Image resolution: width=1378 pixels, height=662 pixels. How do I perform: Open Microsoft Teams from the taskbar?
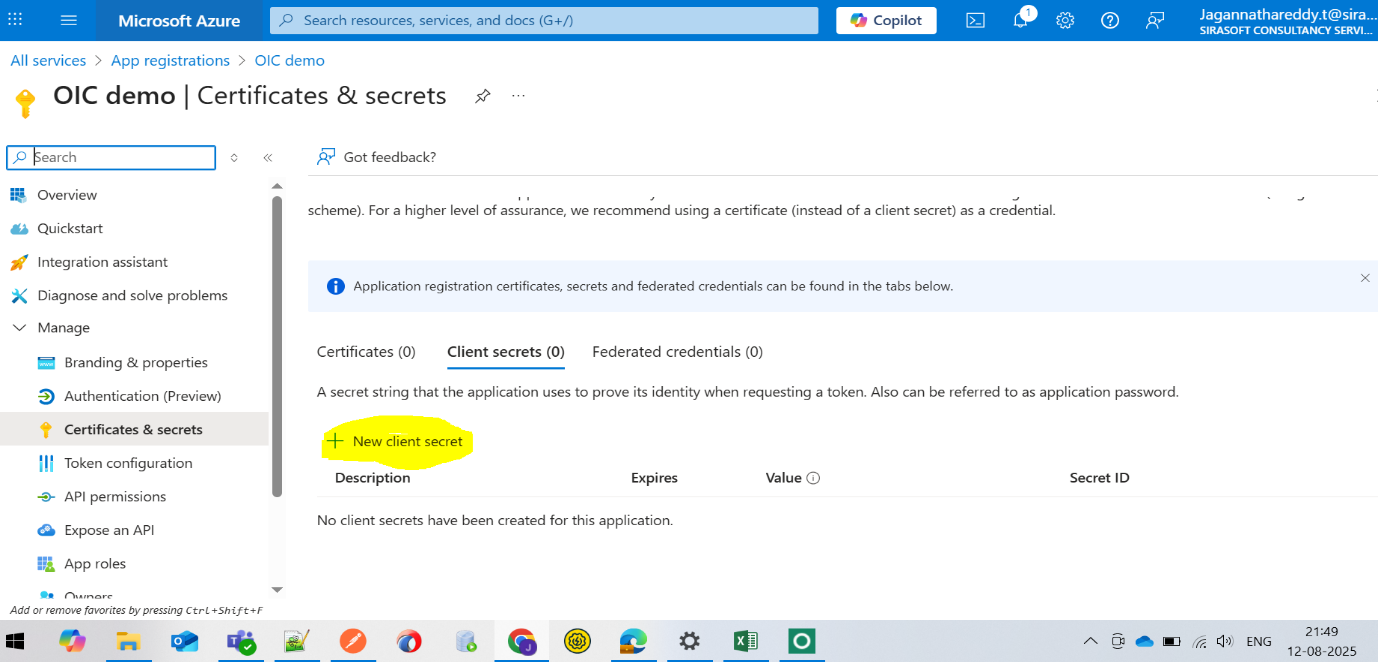(x=241, y=641)
